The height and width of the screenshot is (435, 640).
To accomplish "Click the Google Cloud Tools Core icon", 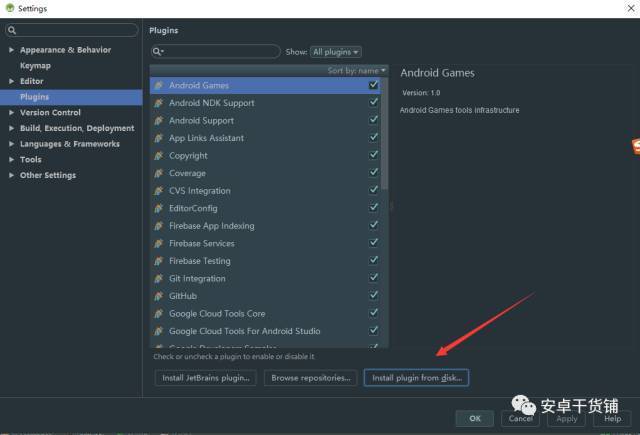I will [159, 313].
